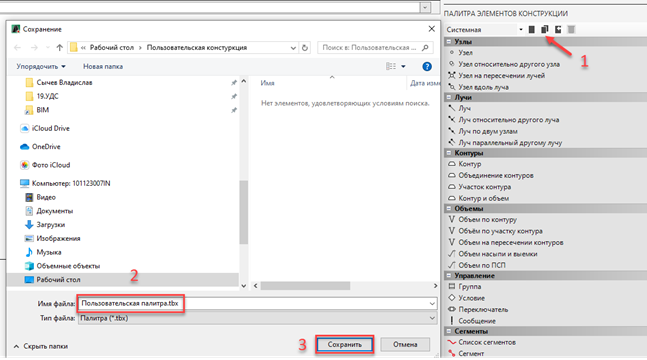Select Узел на пересечении лучей

click(502, 76)
